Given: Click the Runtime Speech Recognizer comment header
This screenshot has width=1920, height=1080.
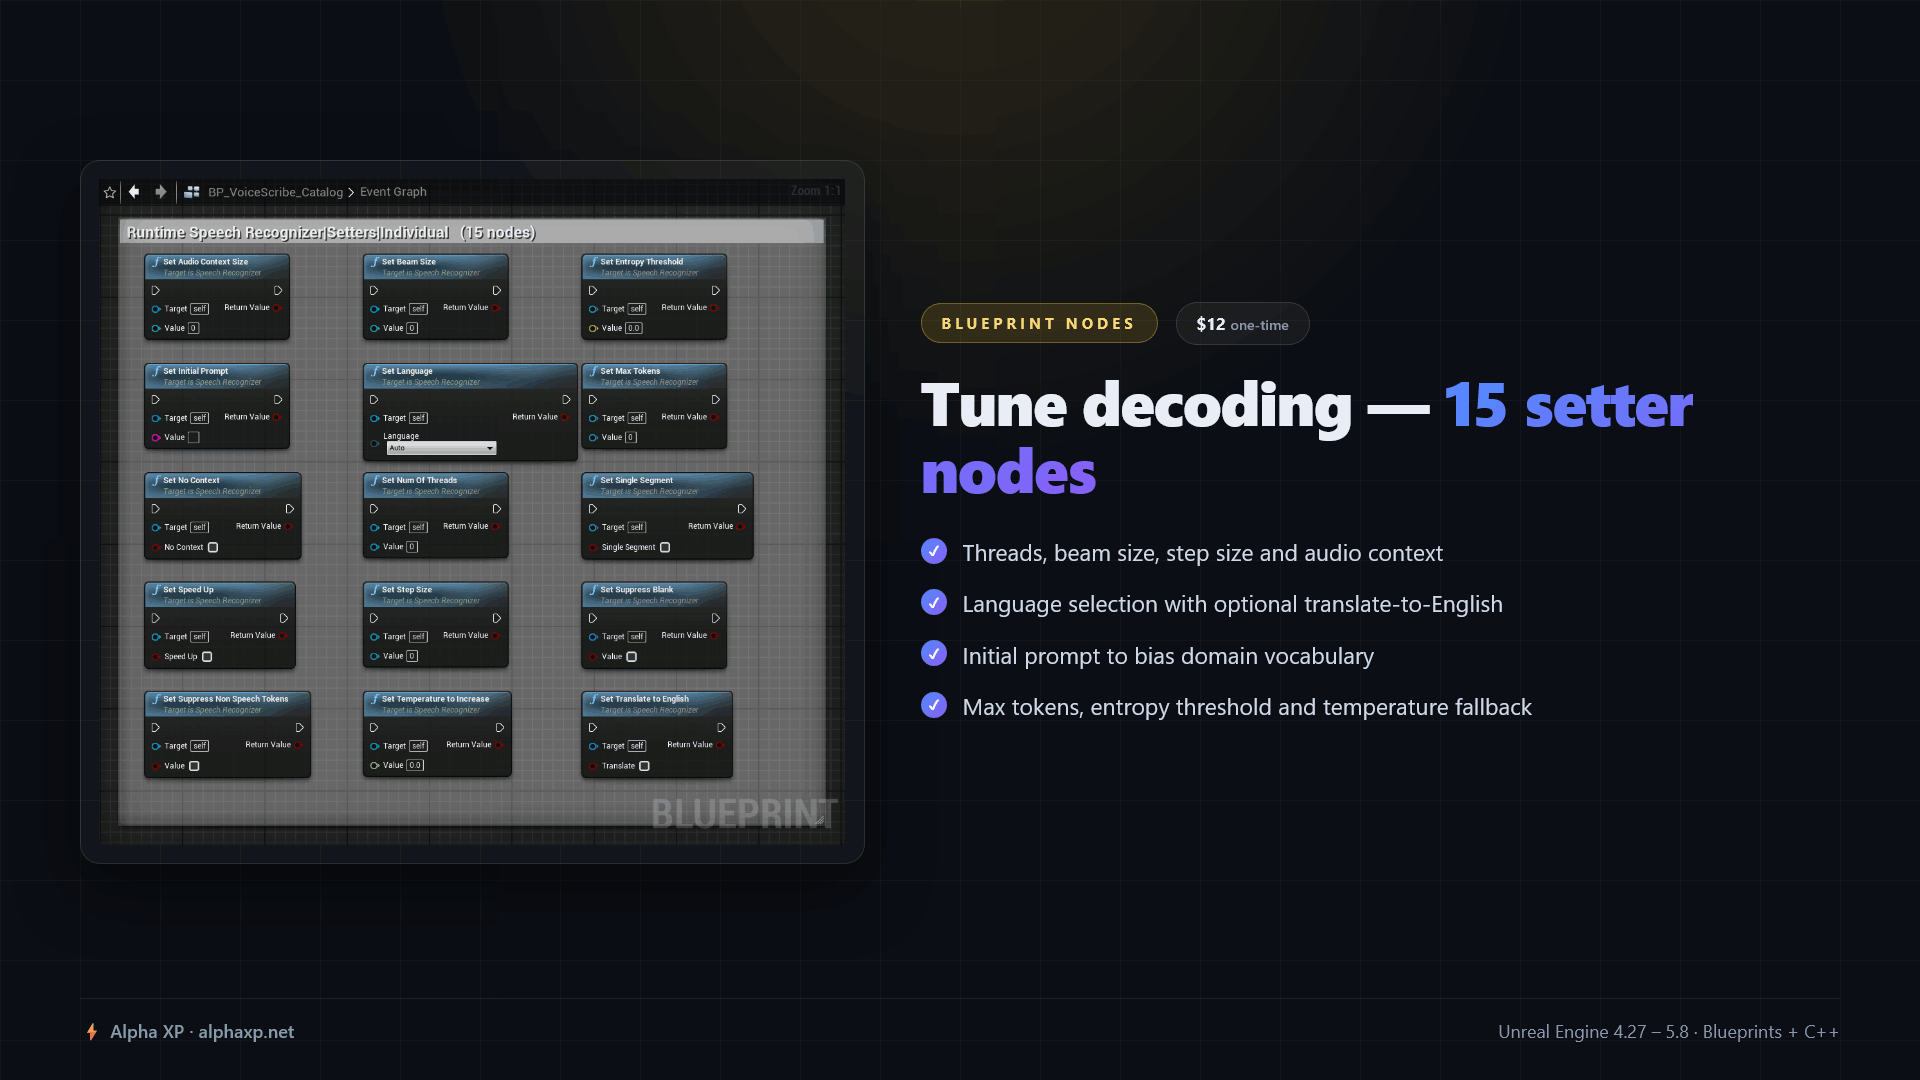Looking at the screenshot, I should 471,232.
